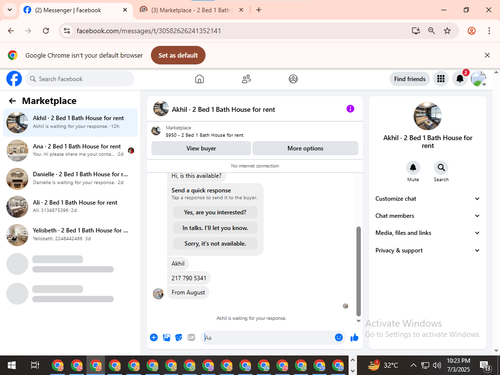Open a new browser tab
Screen dimensions: 500x375
click(x=259, y=10)
